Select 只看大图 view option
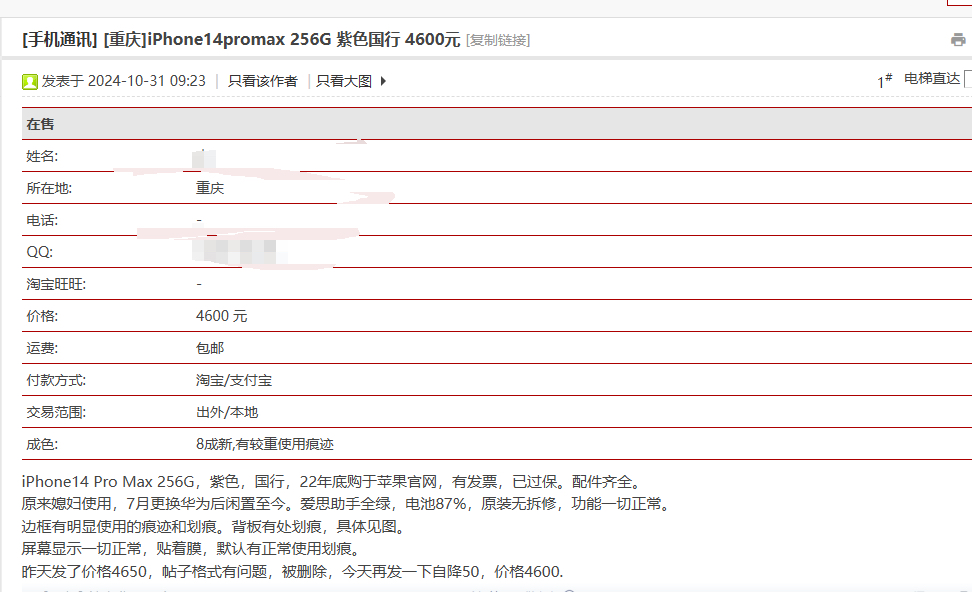The width and height of the screenshot is (972, 592). (x=344, y=81)
